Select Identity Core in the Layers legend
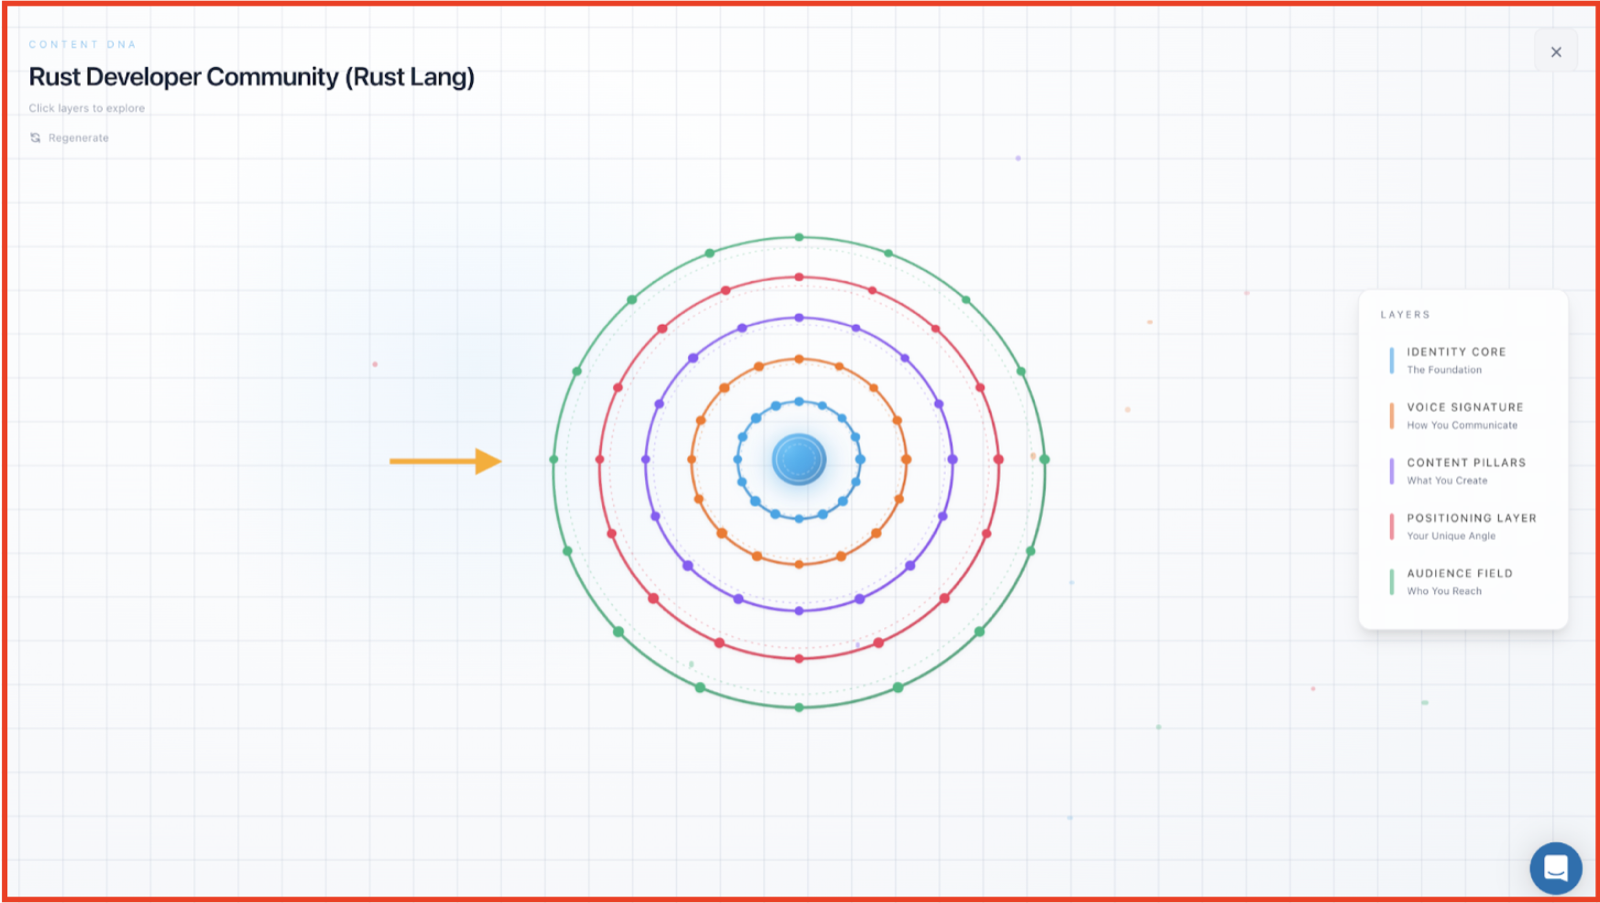 point(1455,360)
